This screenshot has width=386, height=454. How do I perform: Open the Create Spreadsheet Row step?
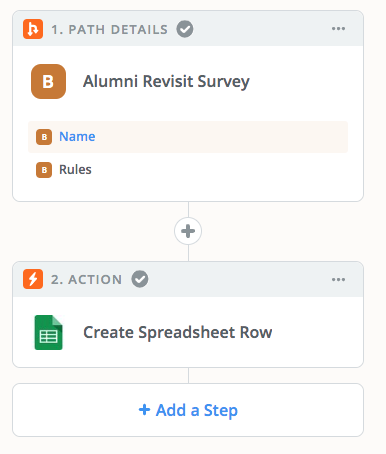[178, 332]
